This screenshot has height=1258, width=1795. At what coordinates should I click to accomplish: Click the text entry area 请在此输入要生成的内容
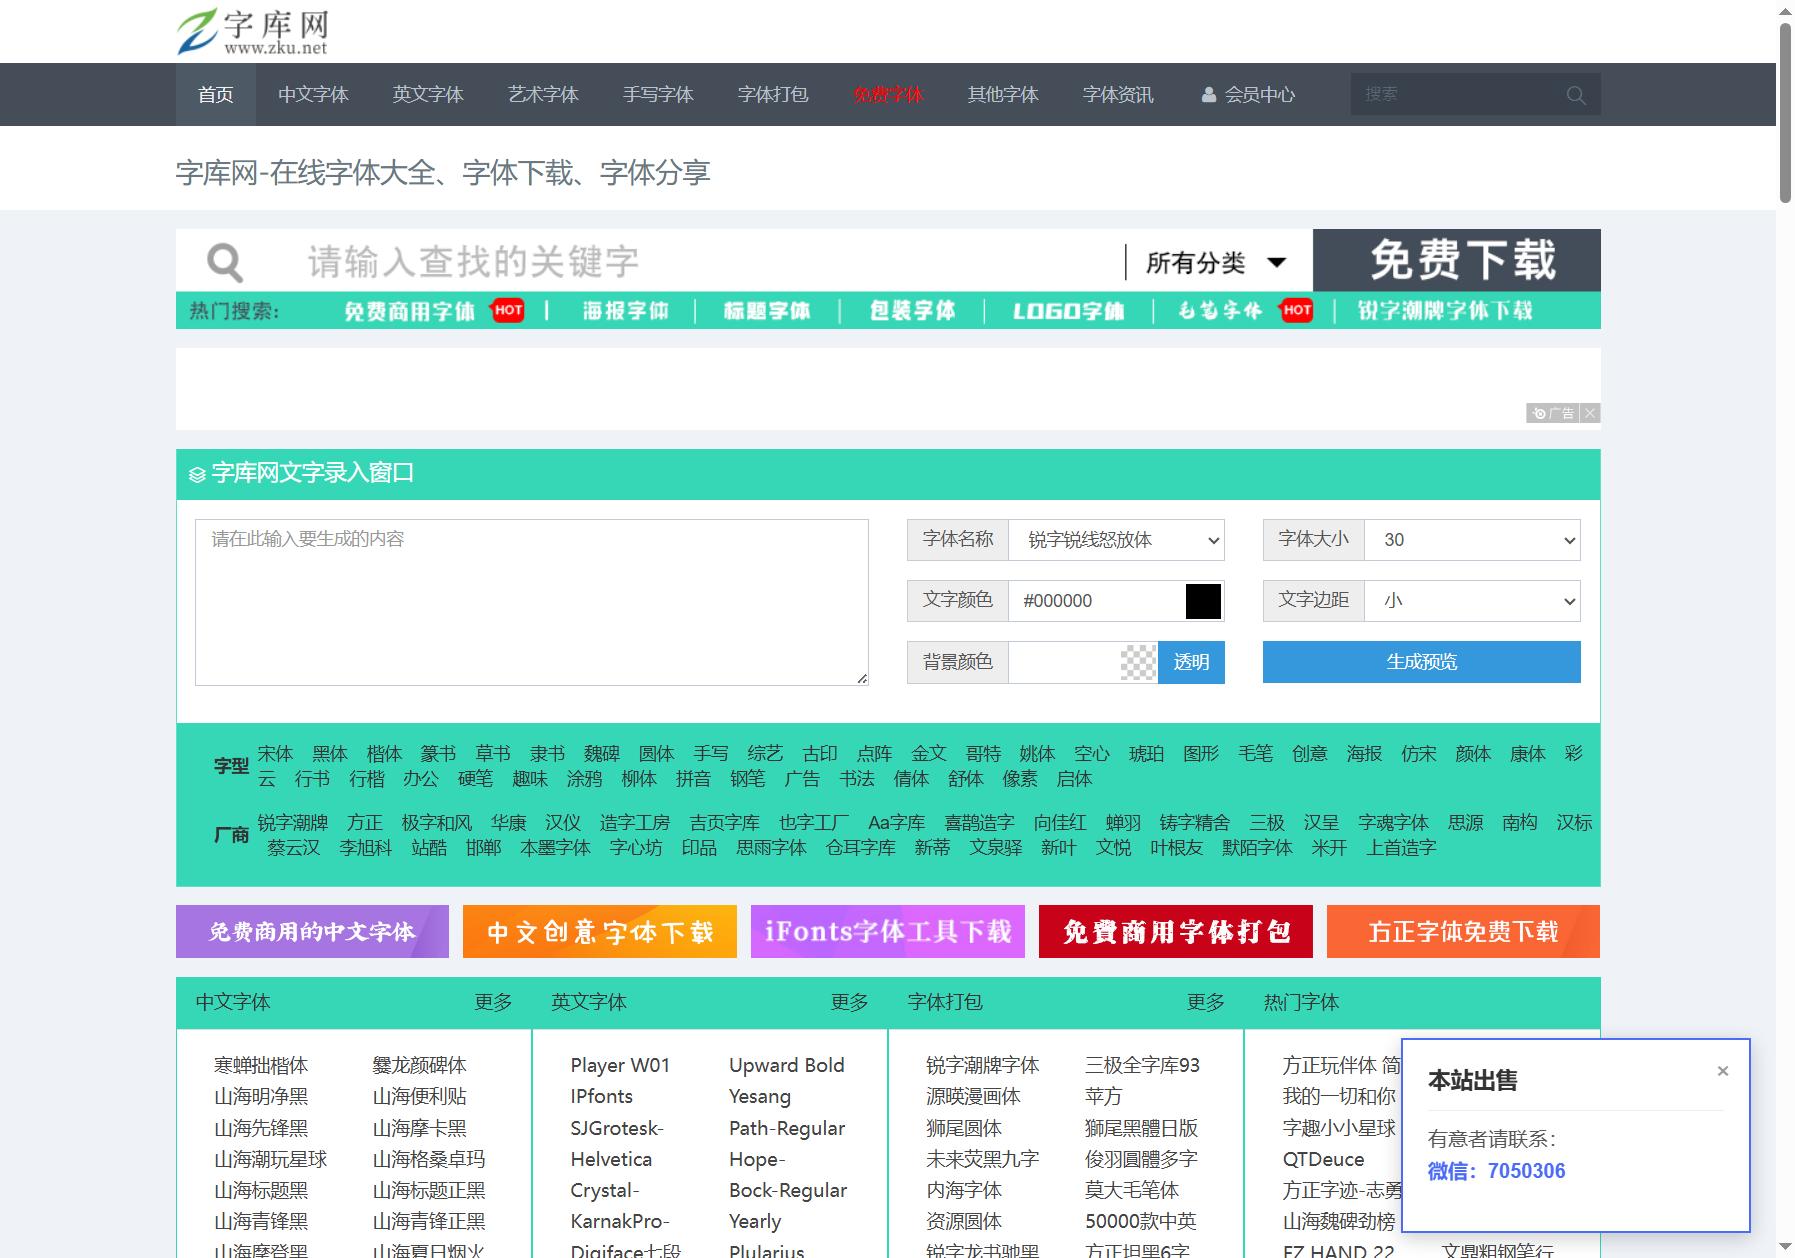(x=531, y=602)
